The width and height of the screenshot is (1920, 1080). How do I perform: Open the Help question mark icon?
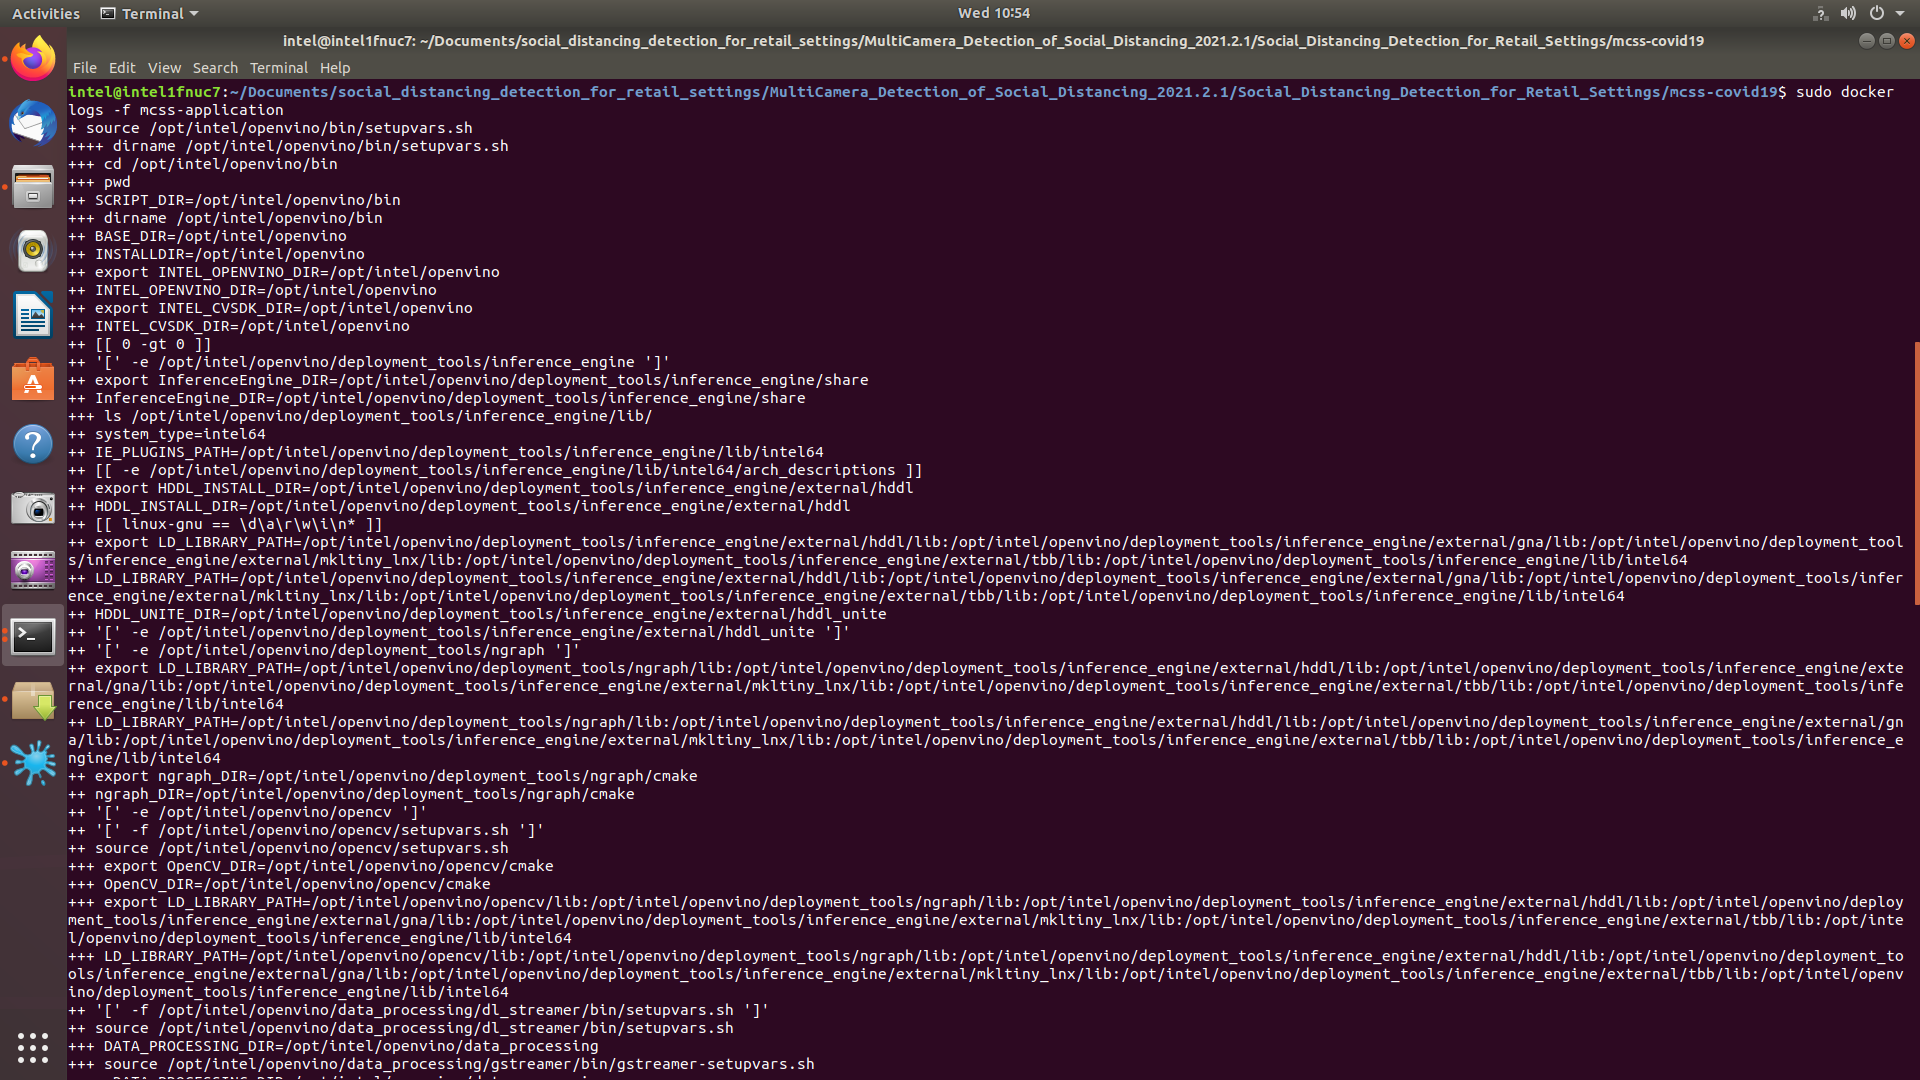click(x=33, y=444)
